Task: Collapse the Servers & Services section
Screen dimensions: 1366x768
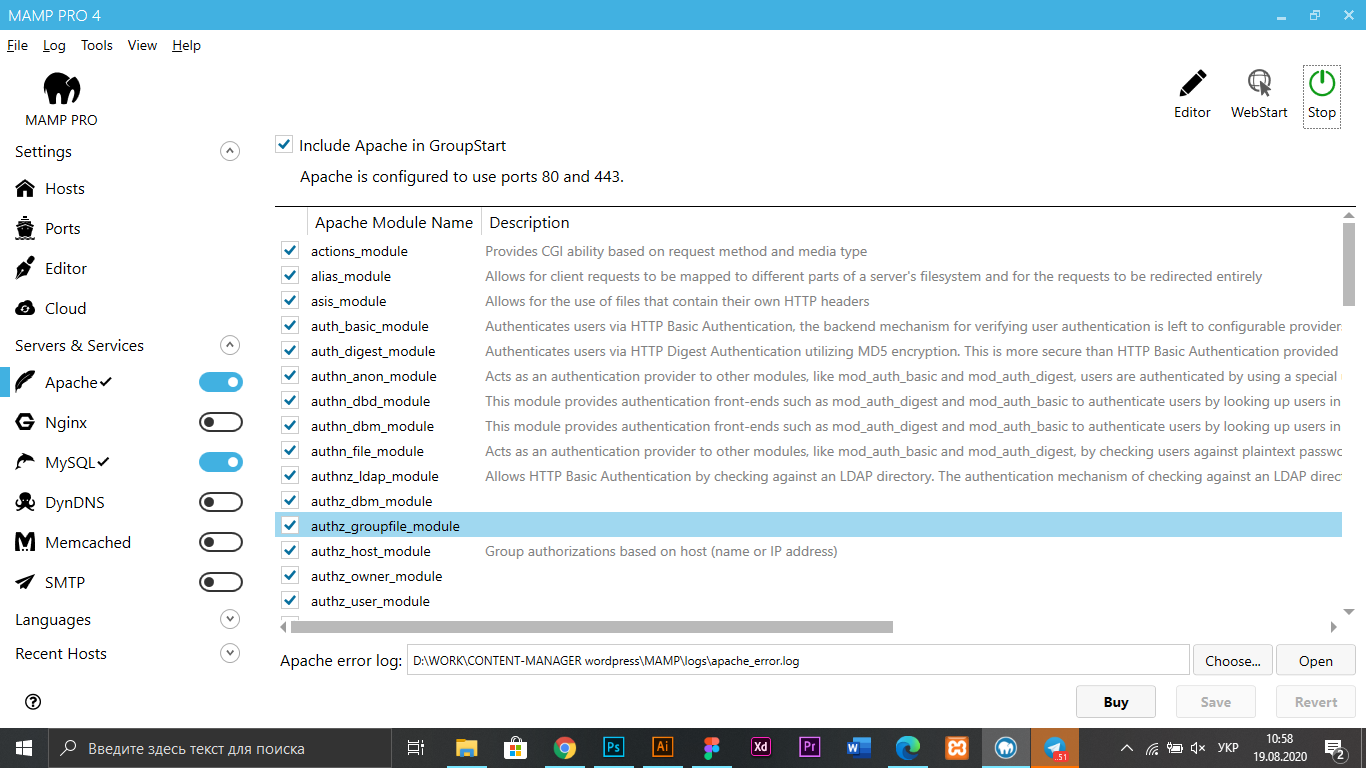Action: pyautogui.click(x=230, y=345)
